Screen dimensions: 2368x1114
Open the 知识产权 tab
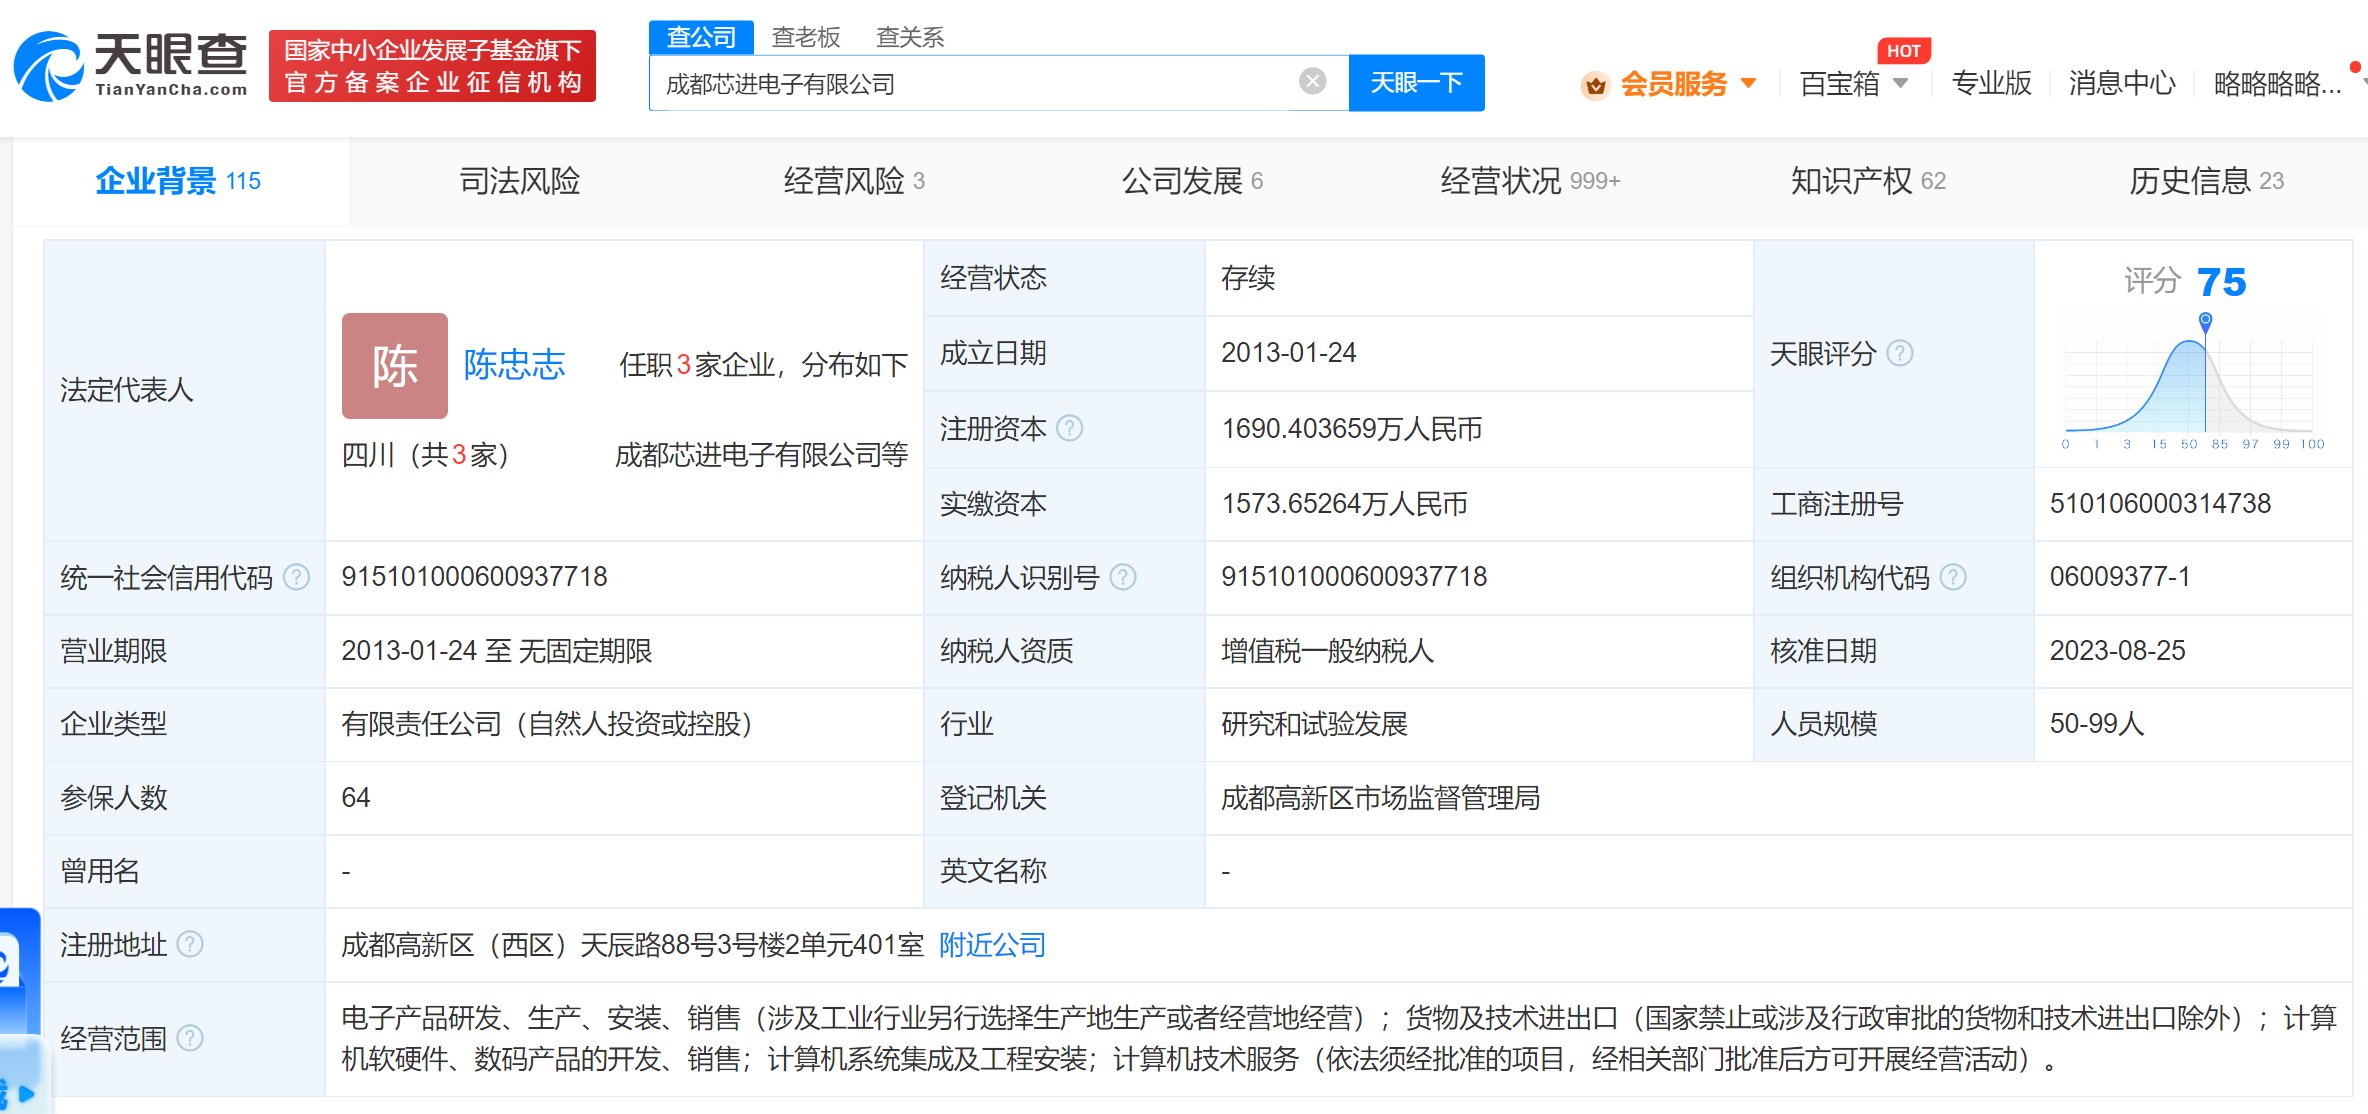coord(1848,181)
